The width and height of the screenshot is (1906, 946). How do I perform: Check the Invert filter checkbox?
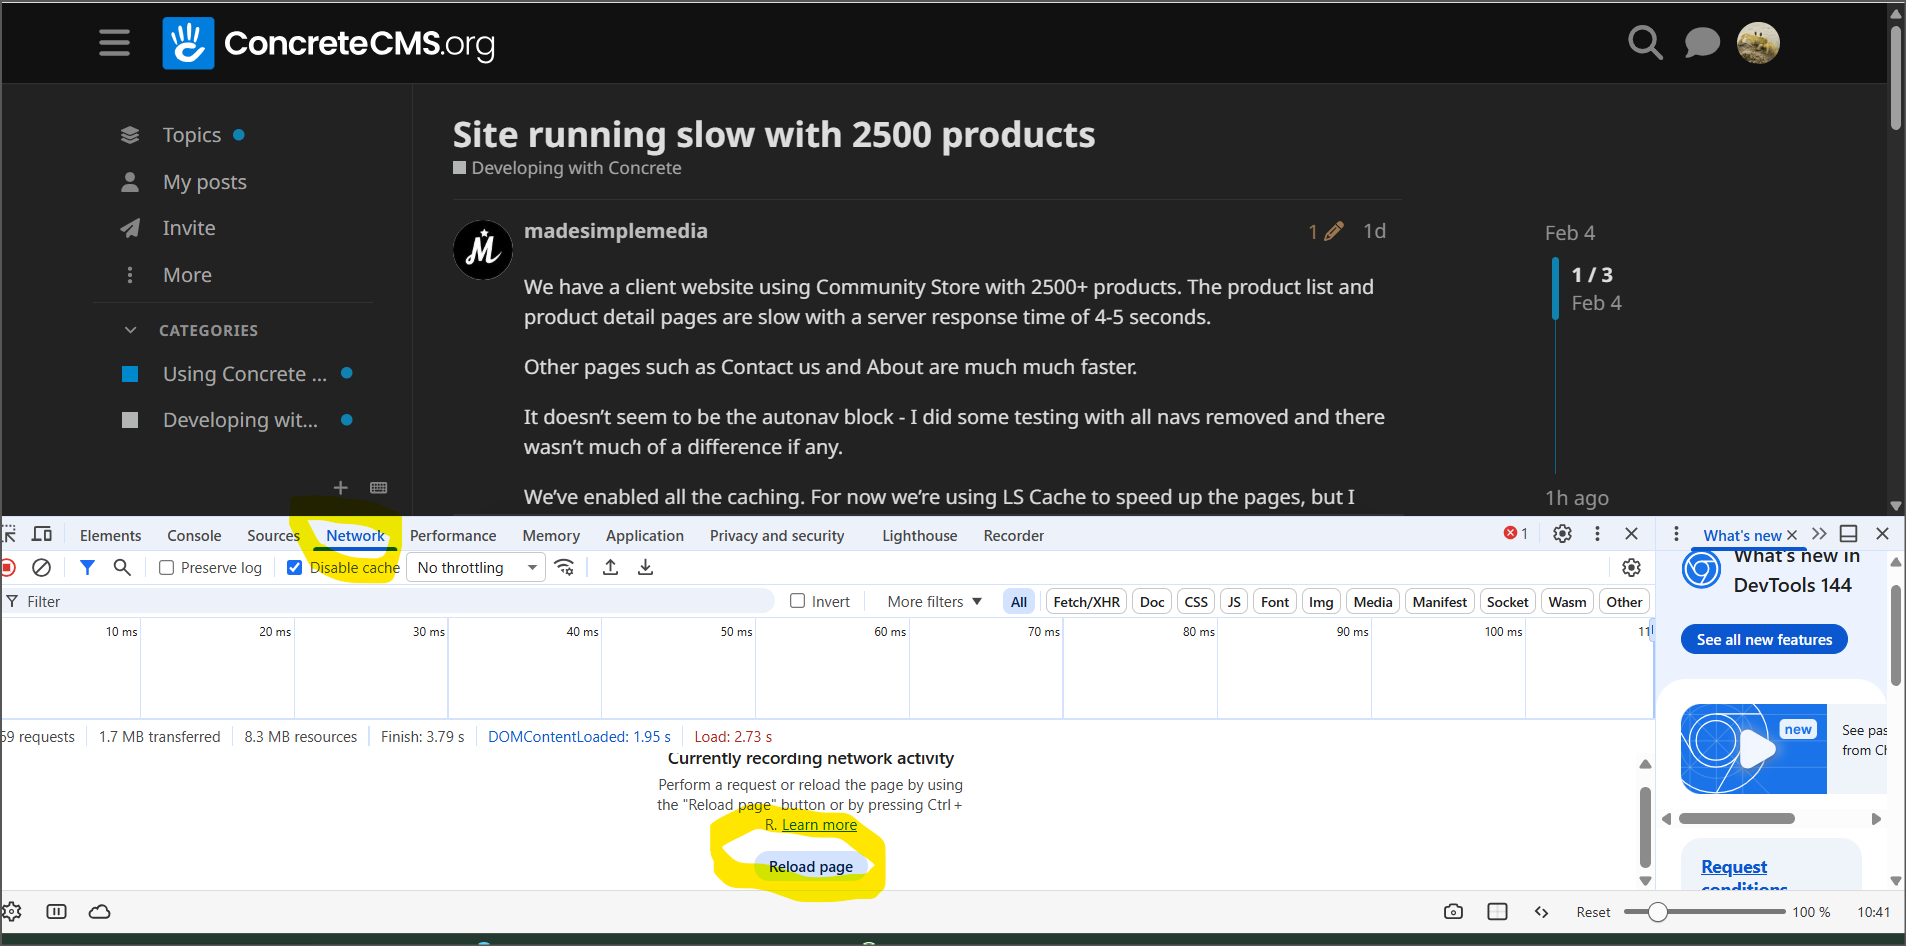point(798,601)
